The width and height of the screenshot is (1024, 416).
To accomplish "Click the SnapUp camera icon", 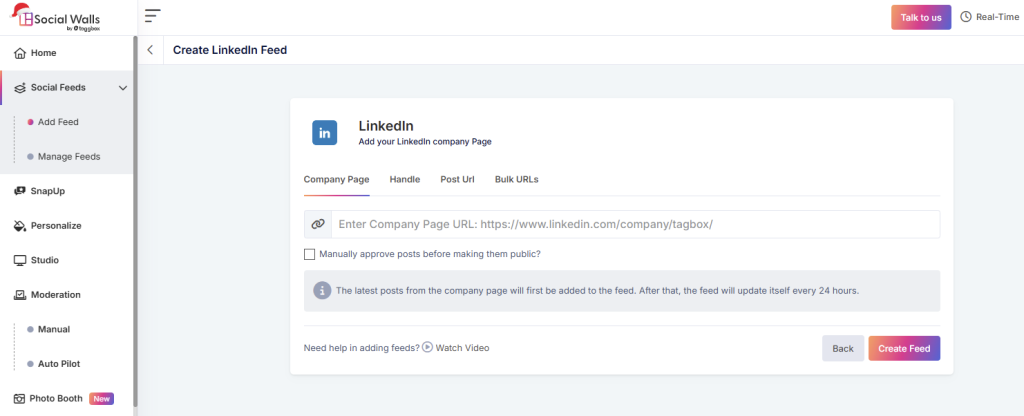I will coord(20,191).
